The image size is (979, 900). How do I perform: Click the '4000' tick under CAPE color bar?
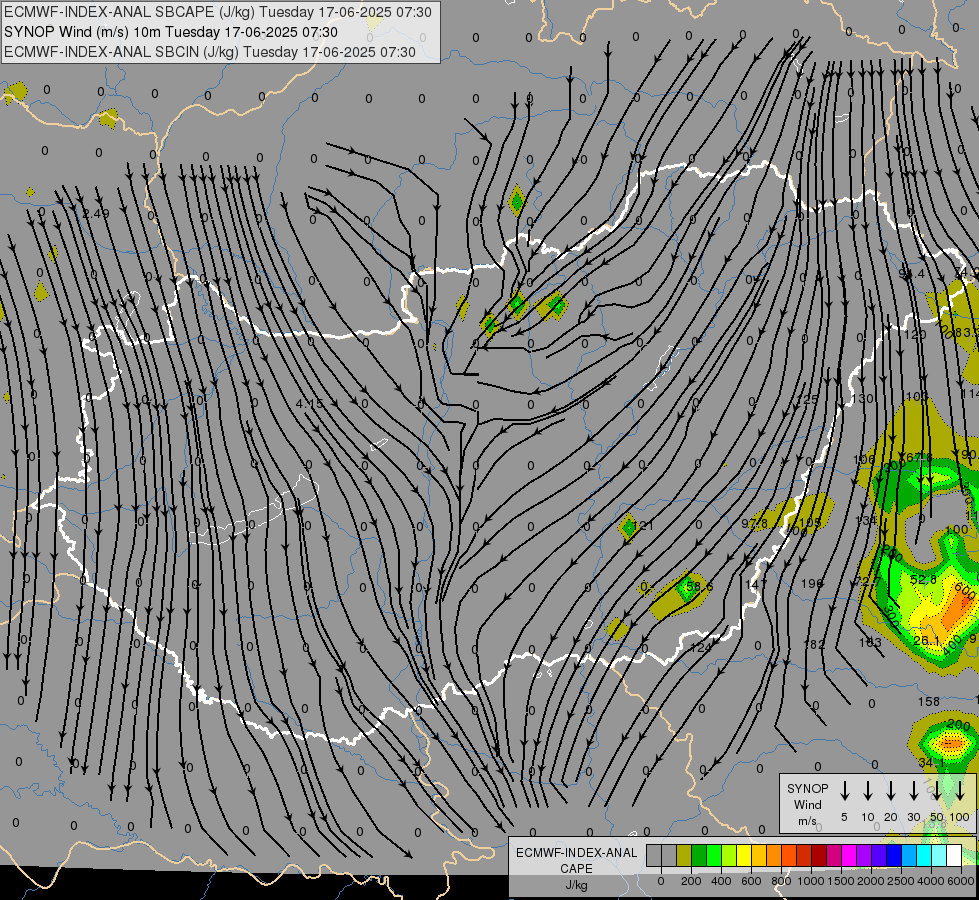931,881
